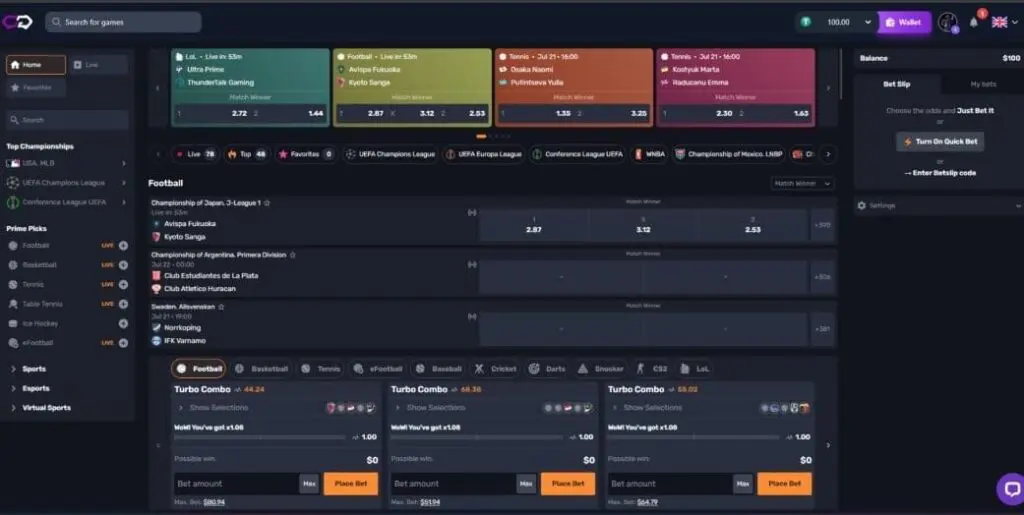Screen dimensions: 1024x515
Task: Click the Search for games field
Action: 123,22
